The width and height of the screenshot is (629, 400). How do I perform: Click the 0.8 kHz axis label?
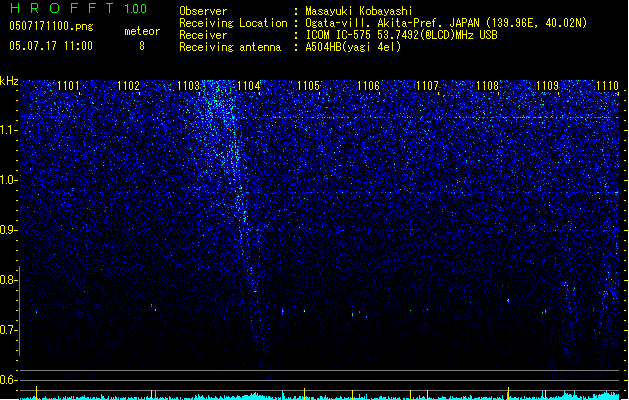[8, 280]
